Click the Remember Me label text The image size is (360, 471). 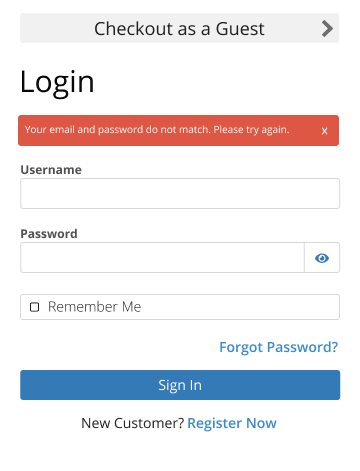[x=95, y=307]
